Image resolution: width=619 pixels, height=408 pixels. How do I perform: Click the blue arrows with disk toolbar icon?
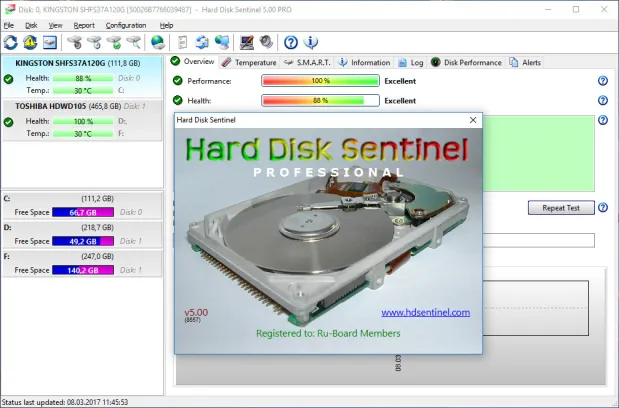click(202, 42)
